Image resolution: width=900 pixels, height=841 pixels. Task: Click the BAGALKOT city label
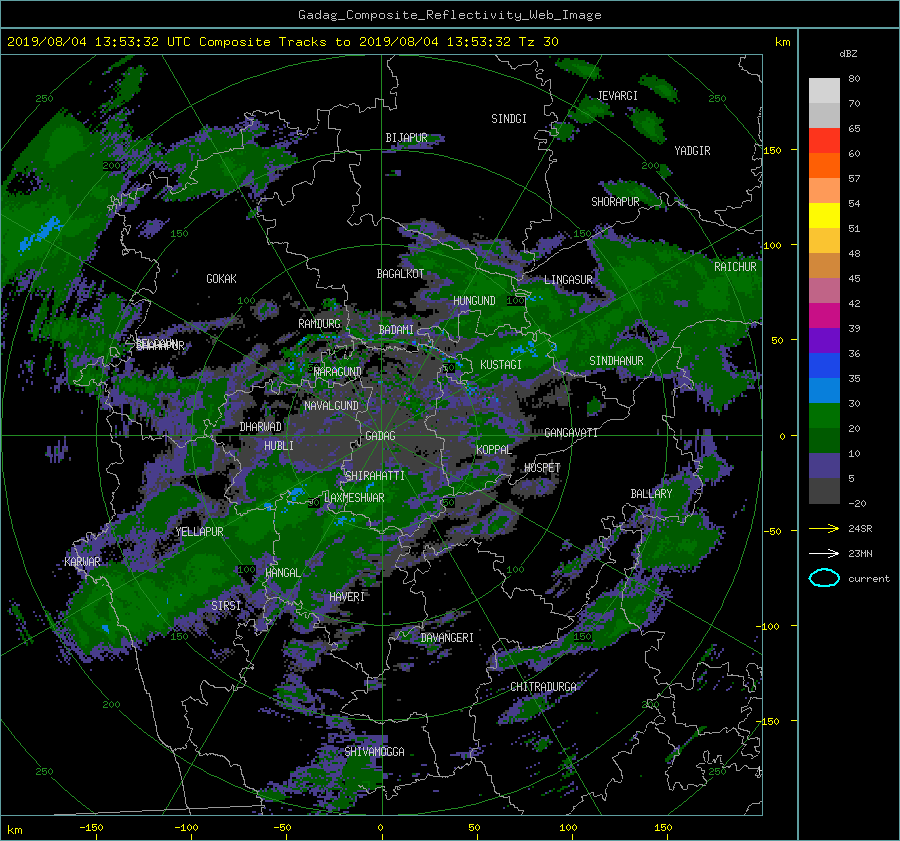[x=400, y=274]
